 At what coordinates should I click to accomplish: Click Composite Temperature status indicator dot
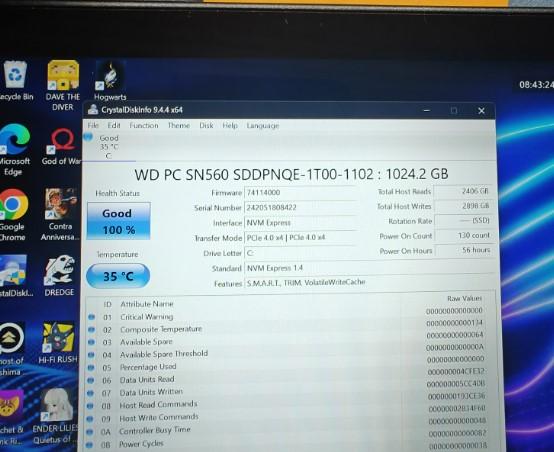[92, 330]
